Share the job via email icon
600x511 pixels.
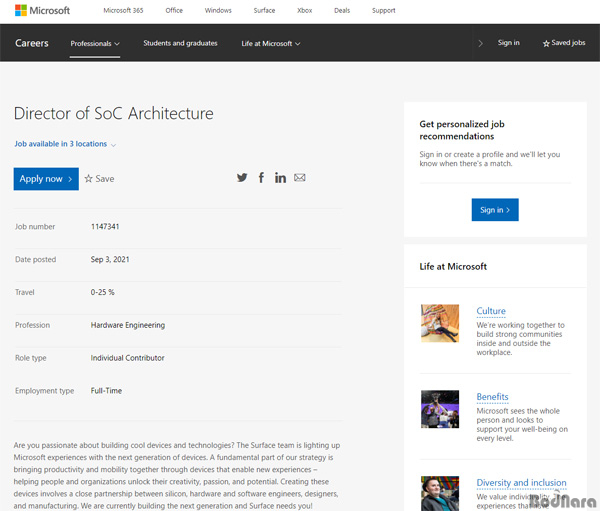[x=300, y=178]
